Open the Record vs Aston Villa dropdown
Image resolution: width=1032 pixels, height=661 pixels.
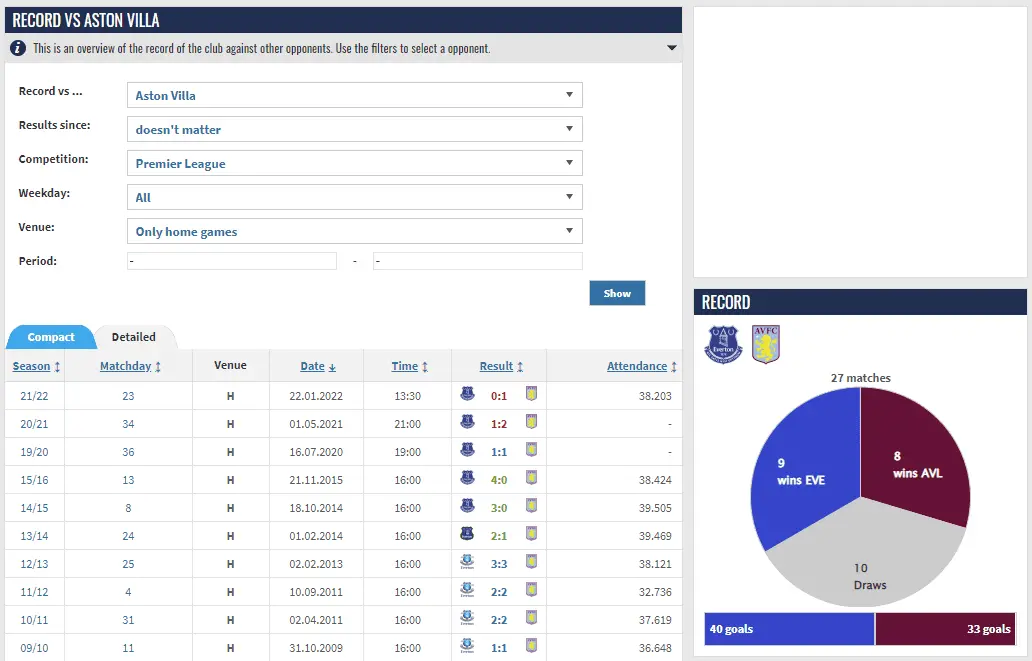click(355, 96)
